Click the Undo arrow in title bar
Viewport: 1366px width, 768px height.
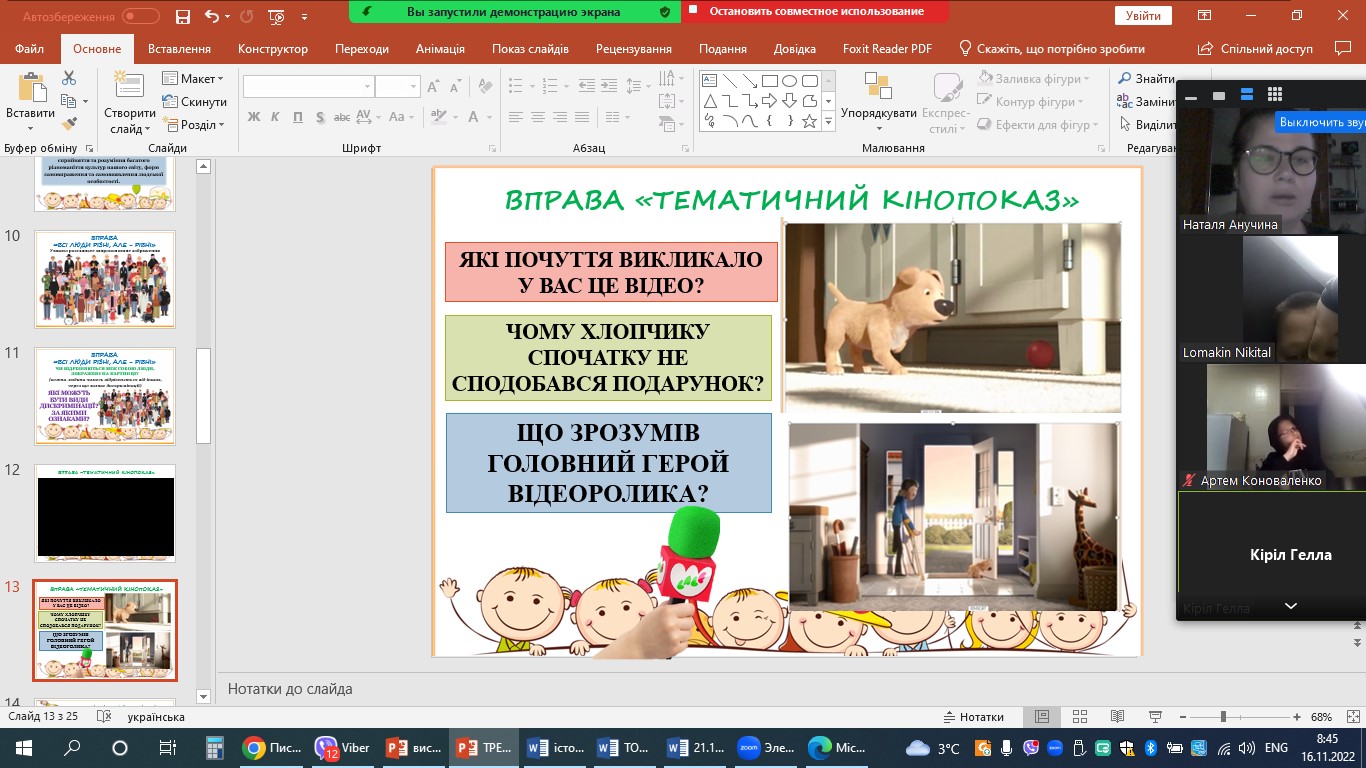point(211,16)
